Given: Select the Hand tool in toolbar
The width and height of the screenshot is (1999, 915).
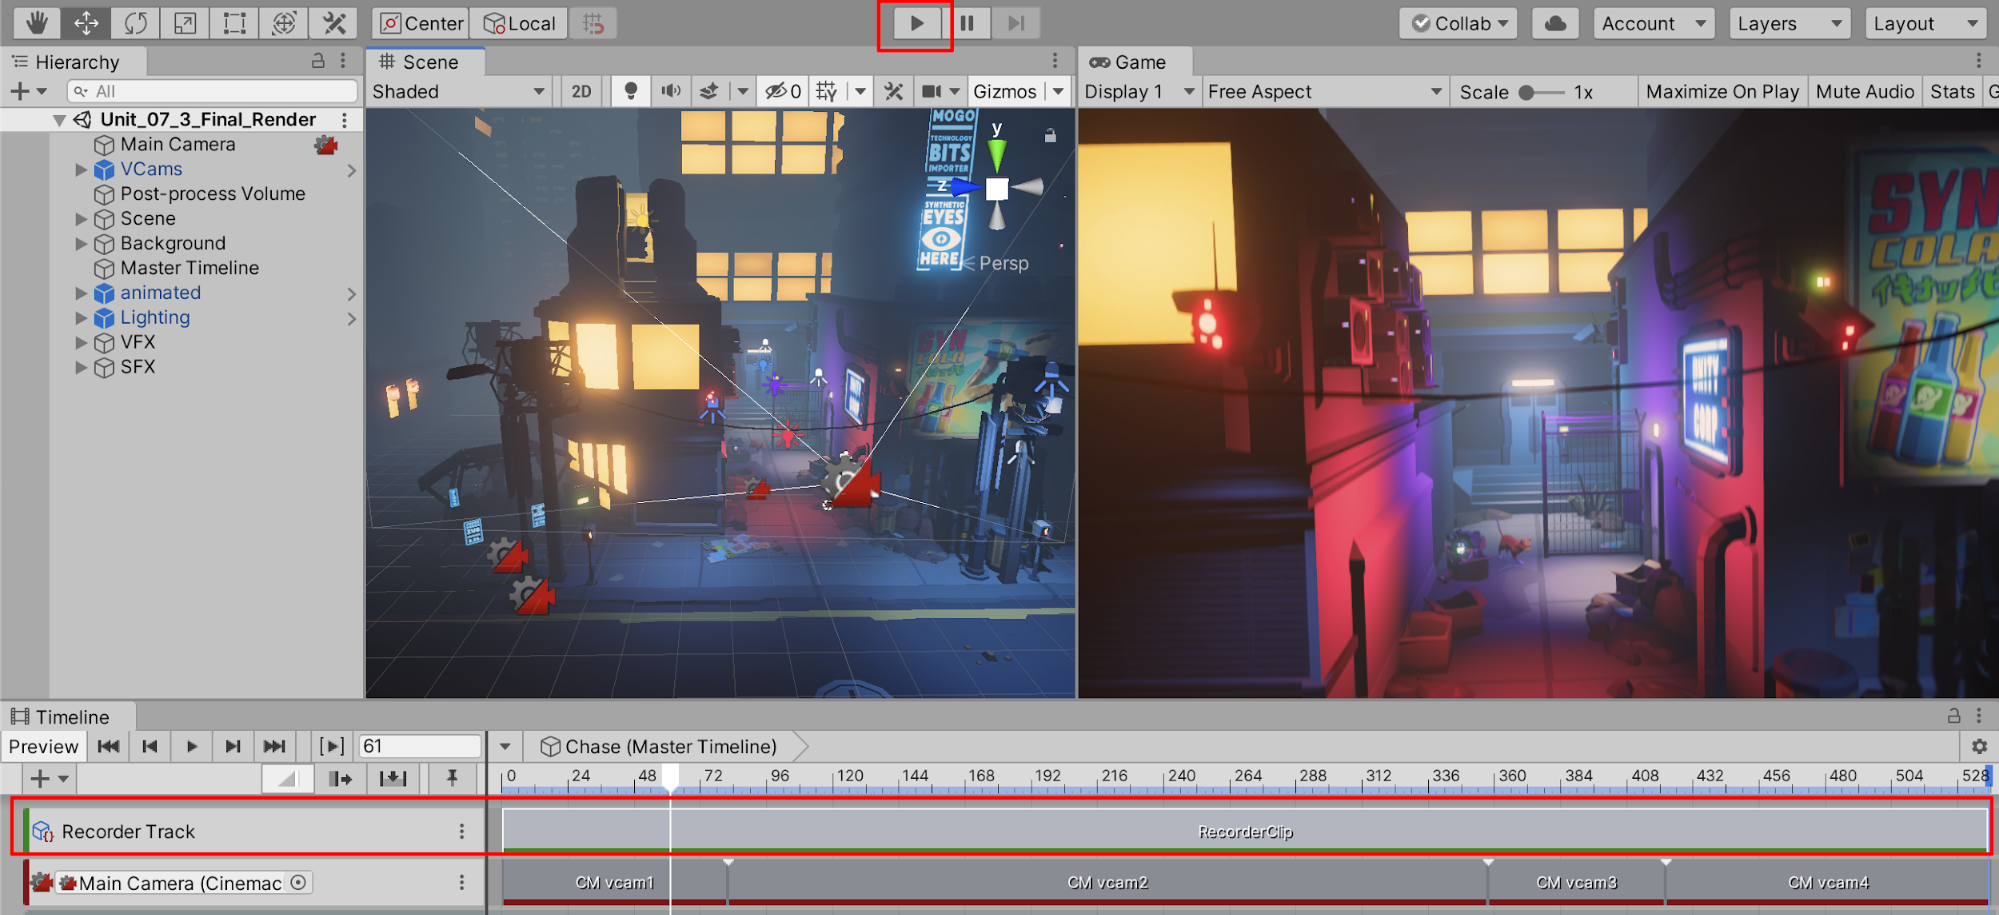Looking at the screenshot, I should pos(37,23).
